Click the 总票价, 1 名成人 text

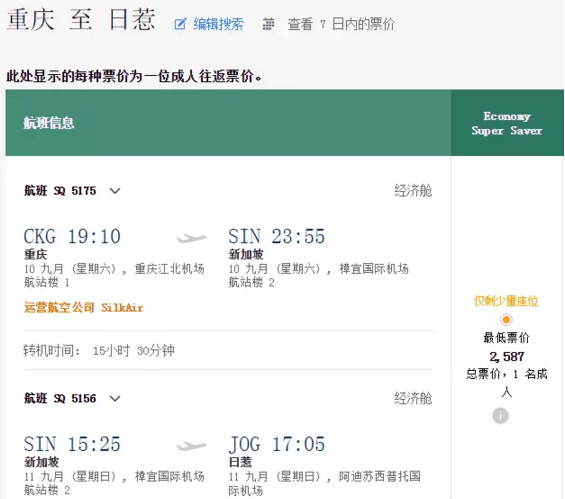click(507, 383)
